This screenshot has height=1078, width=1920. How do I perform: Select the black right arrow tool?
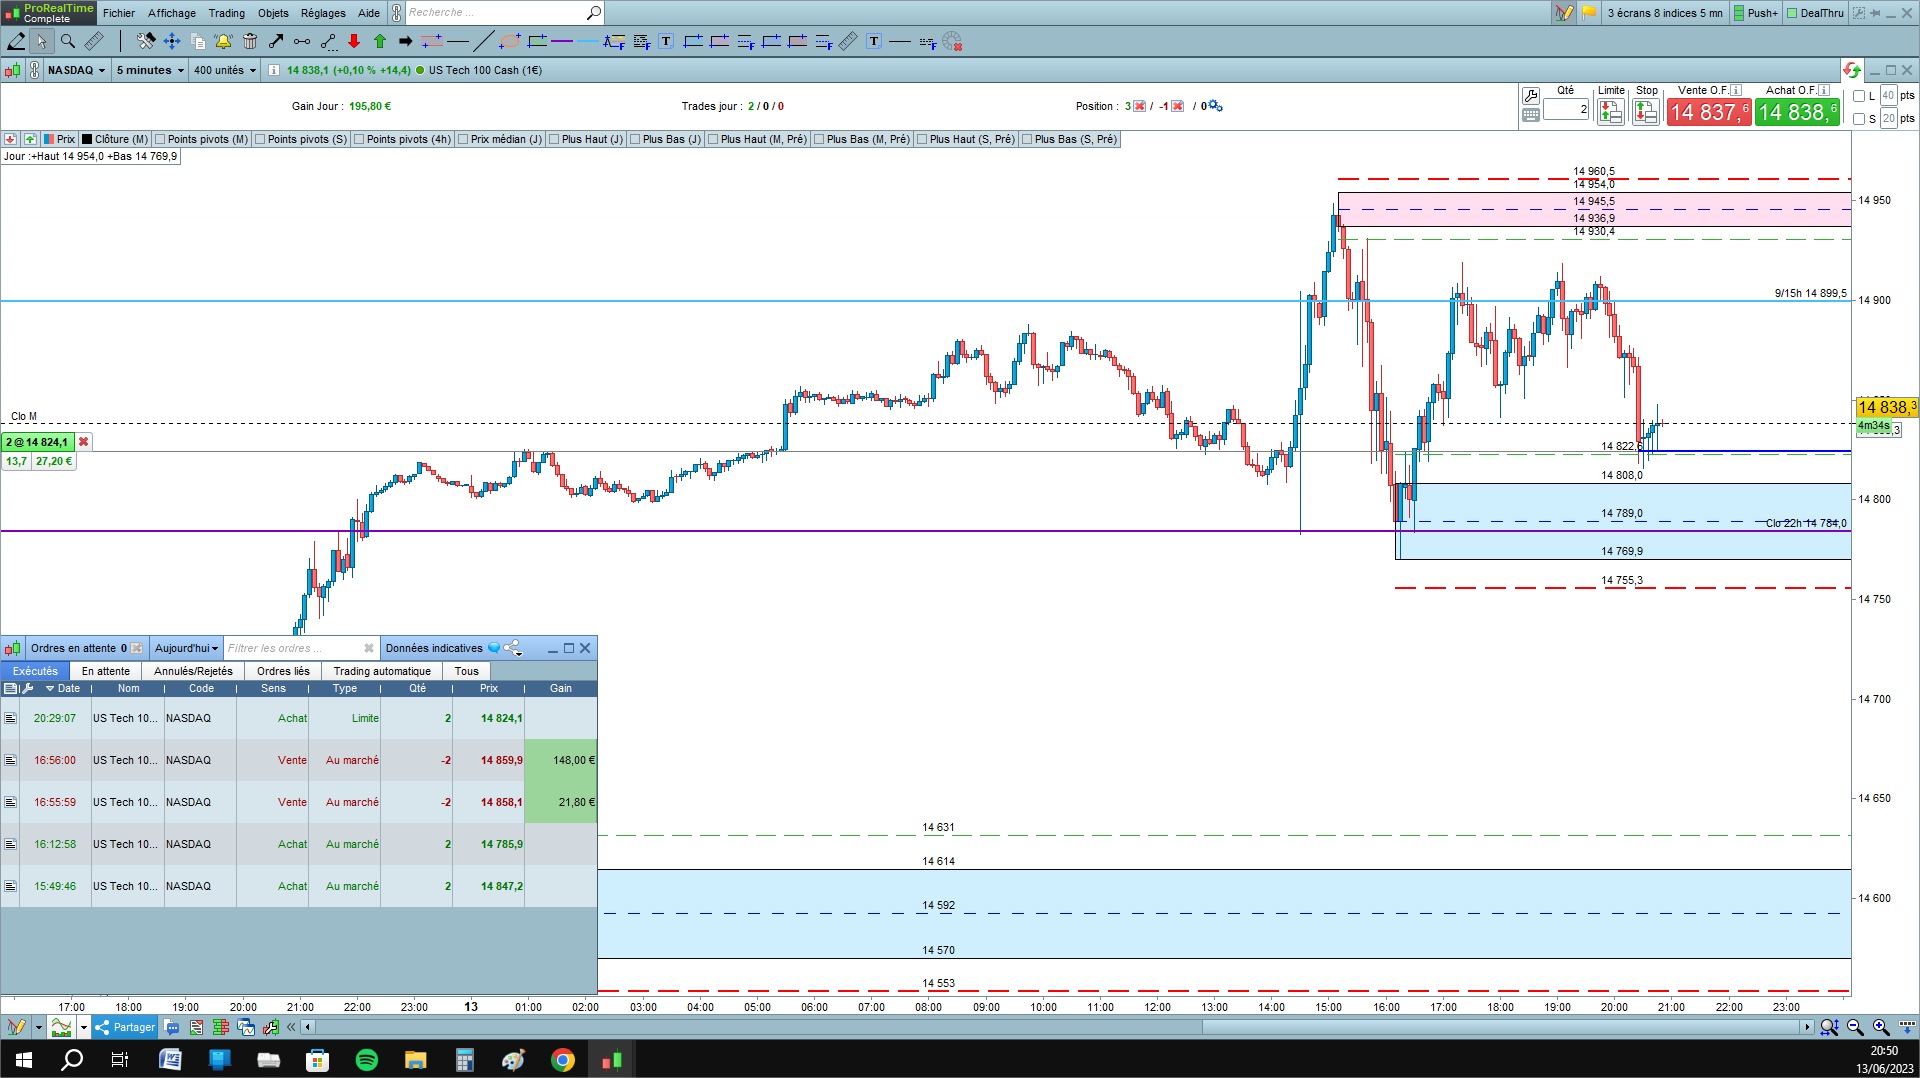click(405, 41)
